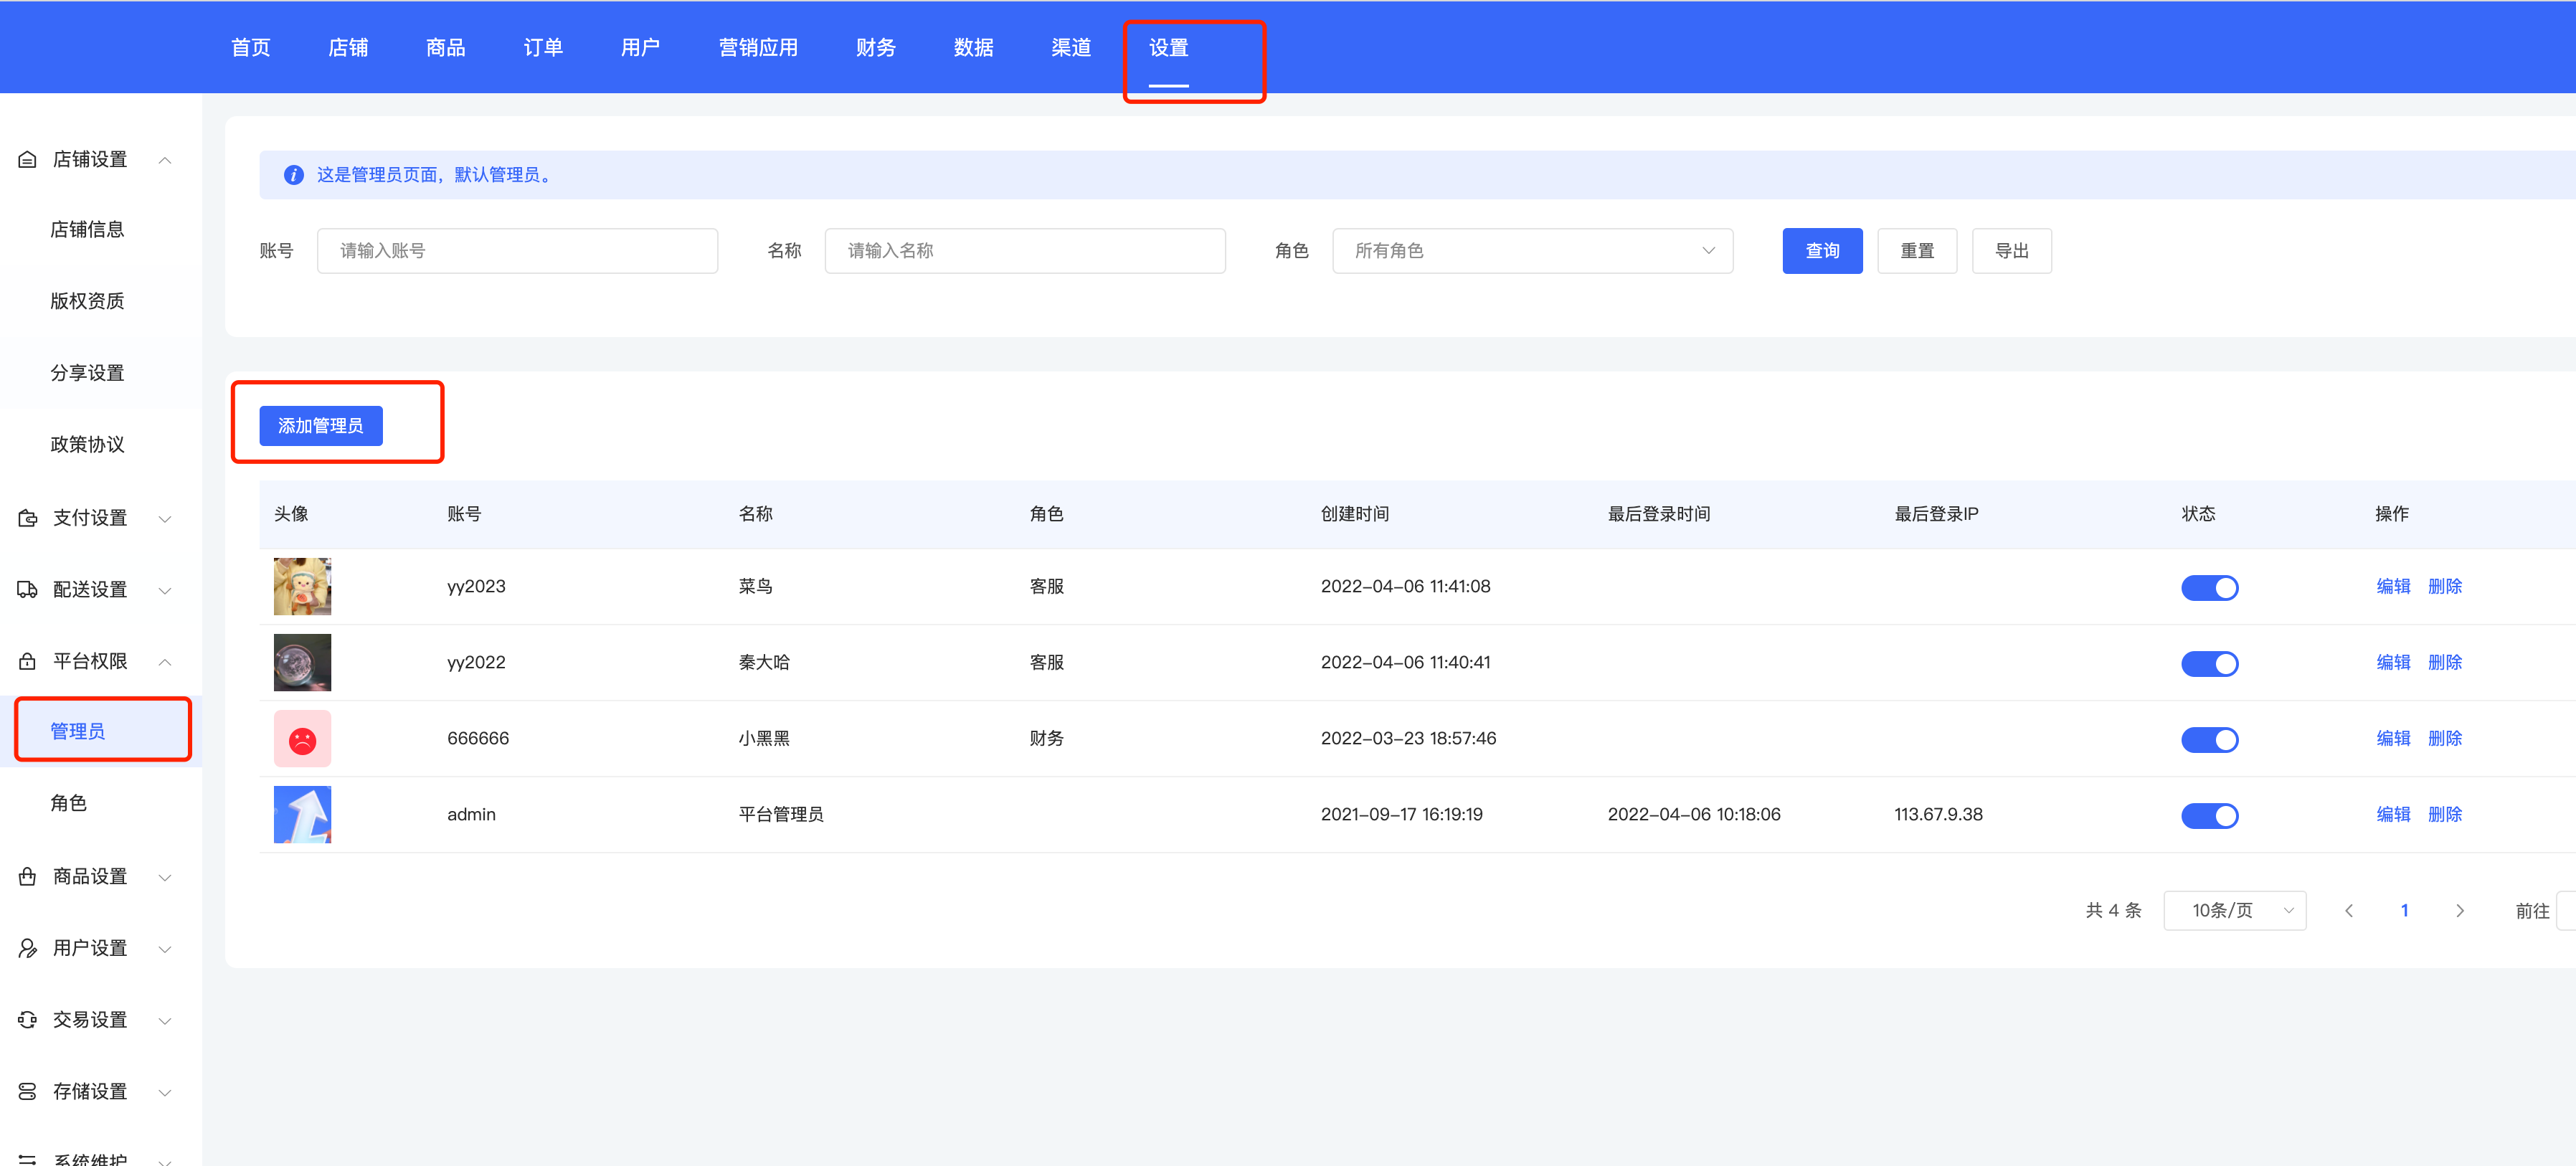Click the 存储设置 database icon
2576x1166 pixels.
pyautogui.click(x=28, y=1091)
